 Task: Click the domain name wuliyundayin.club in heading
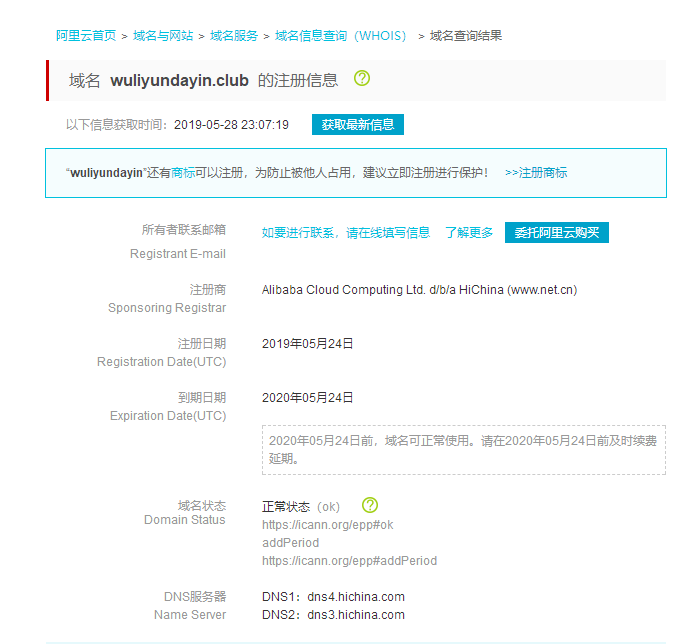click(x=179, y=80)
